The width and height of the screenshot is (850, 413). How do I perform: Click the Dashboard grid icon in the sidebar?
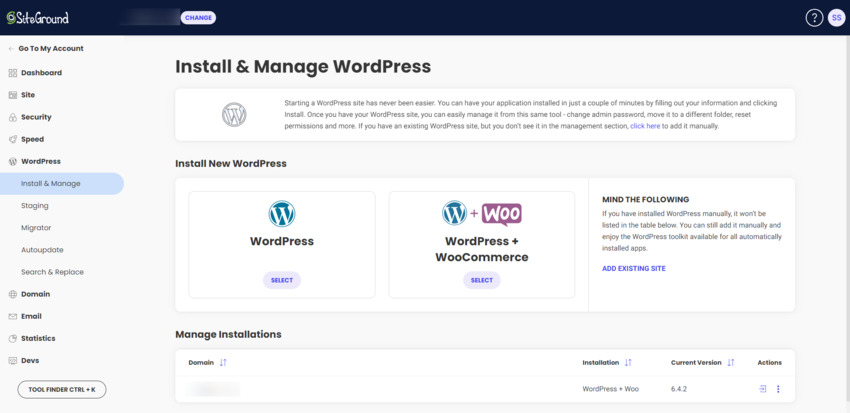13,73
